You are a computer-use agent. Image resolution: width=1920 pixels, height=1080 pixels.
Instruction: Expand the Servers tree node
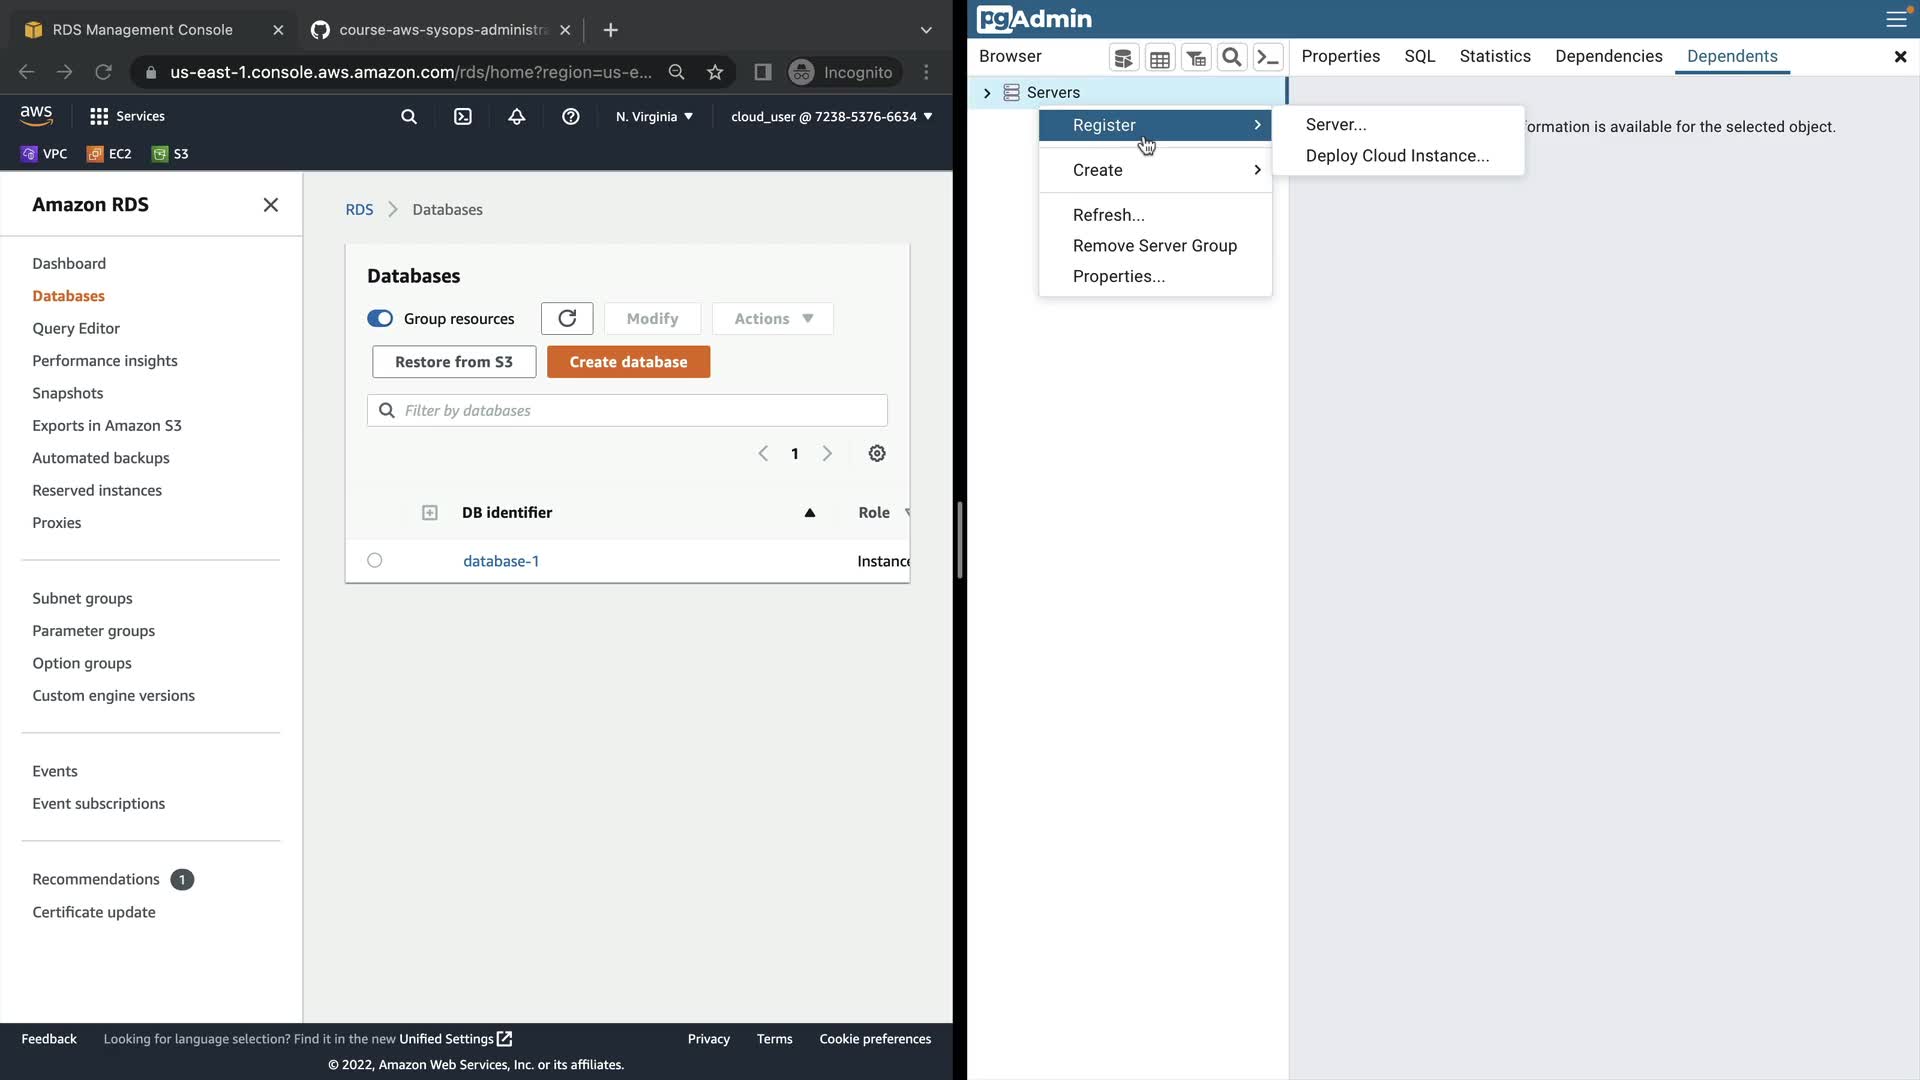[987, 93]
